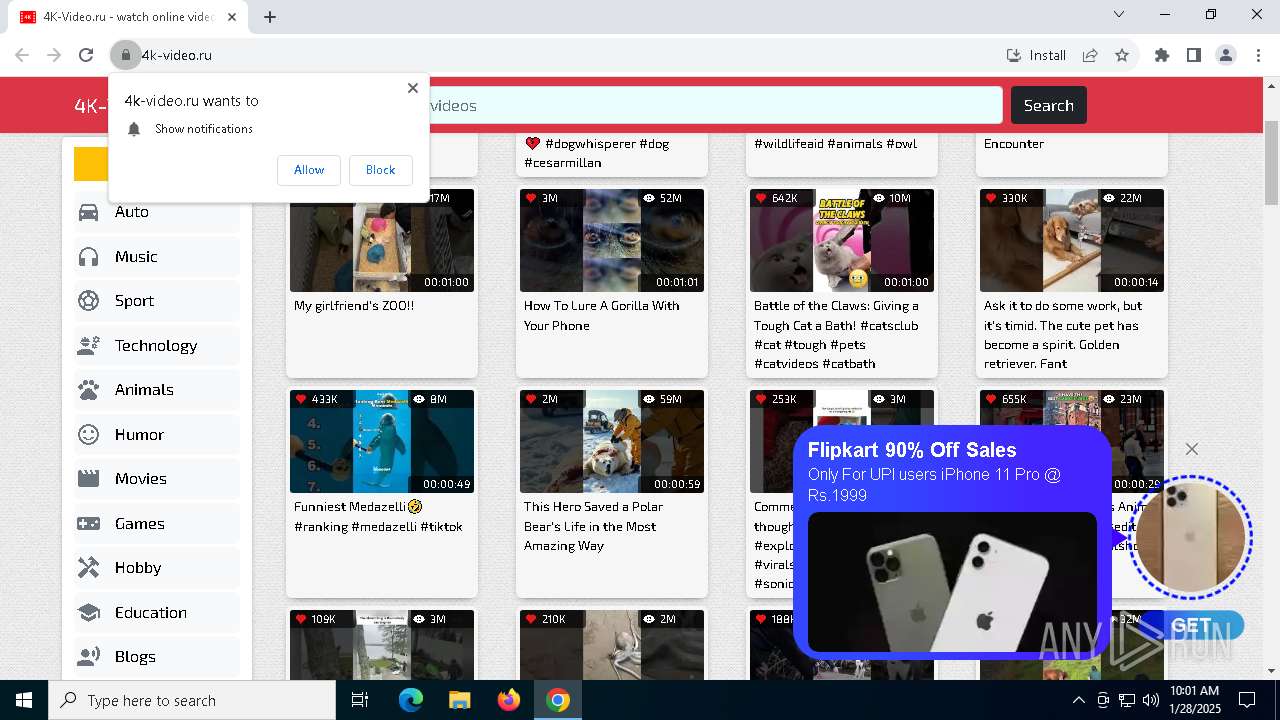Screen dimensions: 1280x720
Task: Open Chrome menu three dots
Action: tap(1258, 55)
